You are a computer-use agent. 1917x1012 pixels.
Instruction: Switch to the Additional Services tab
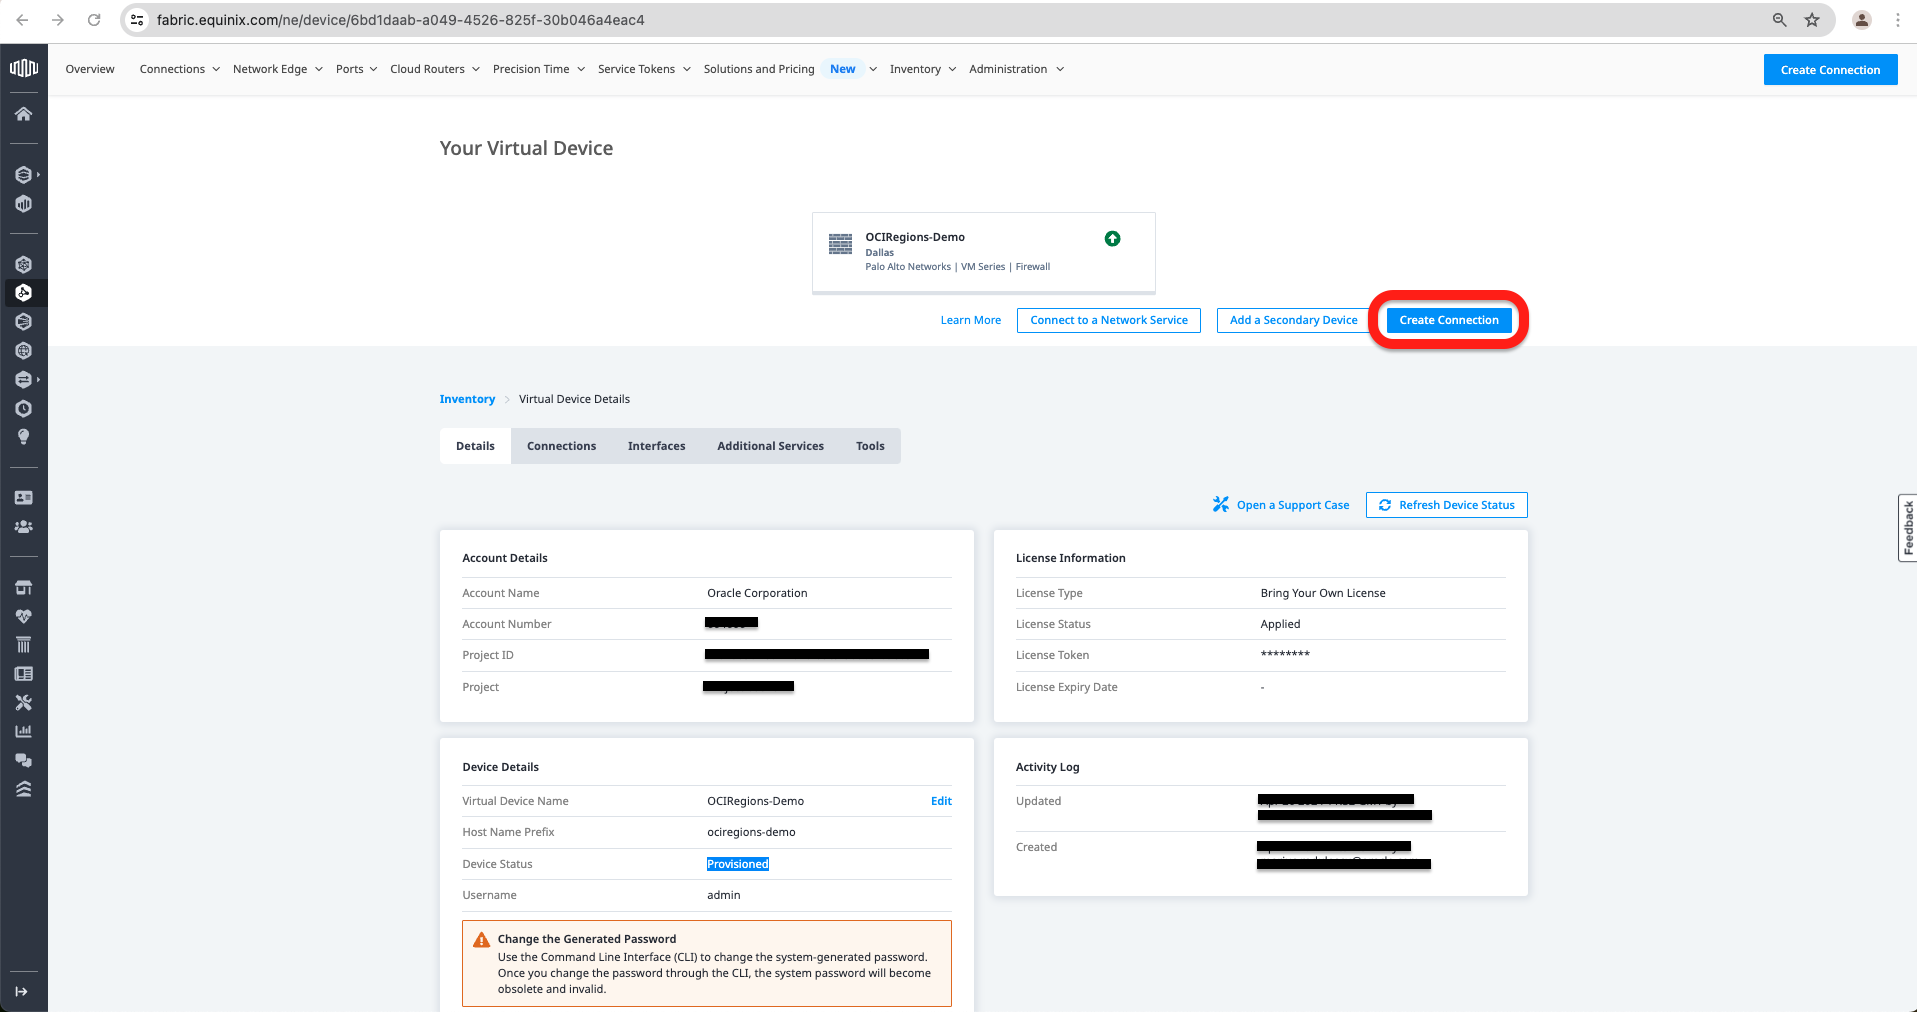[770, 446]
